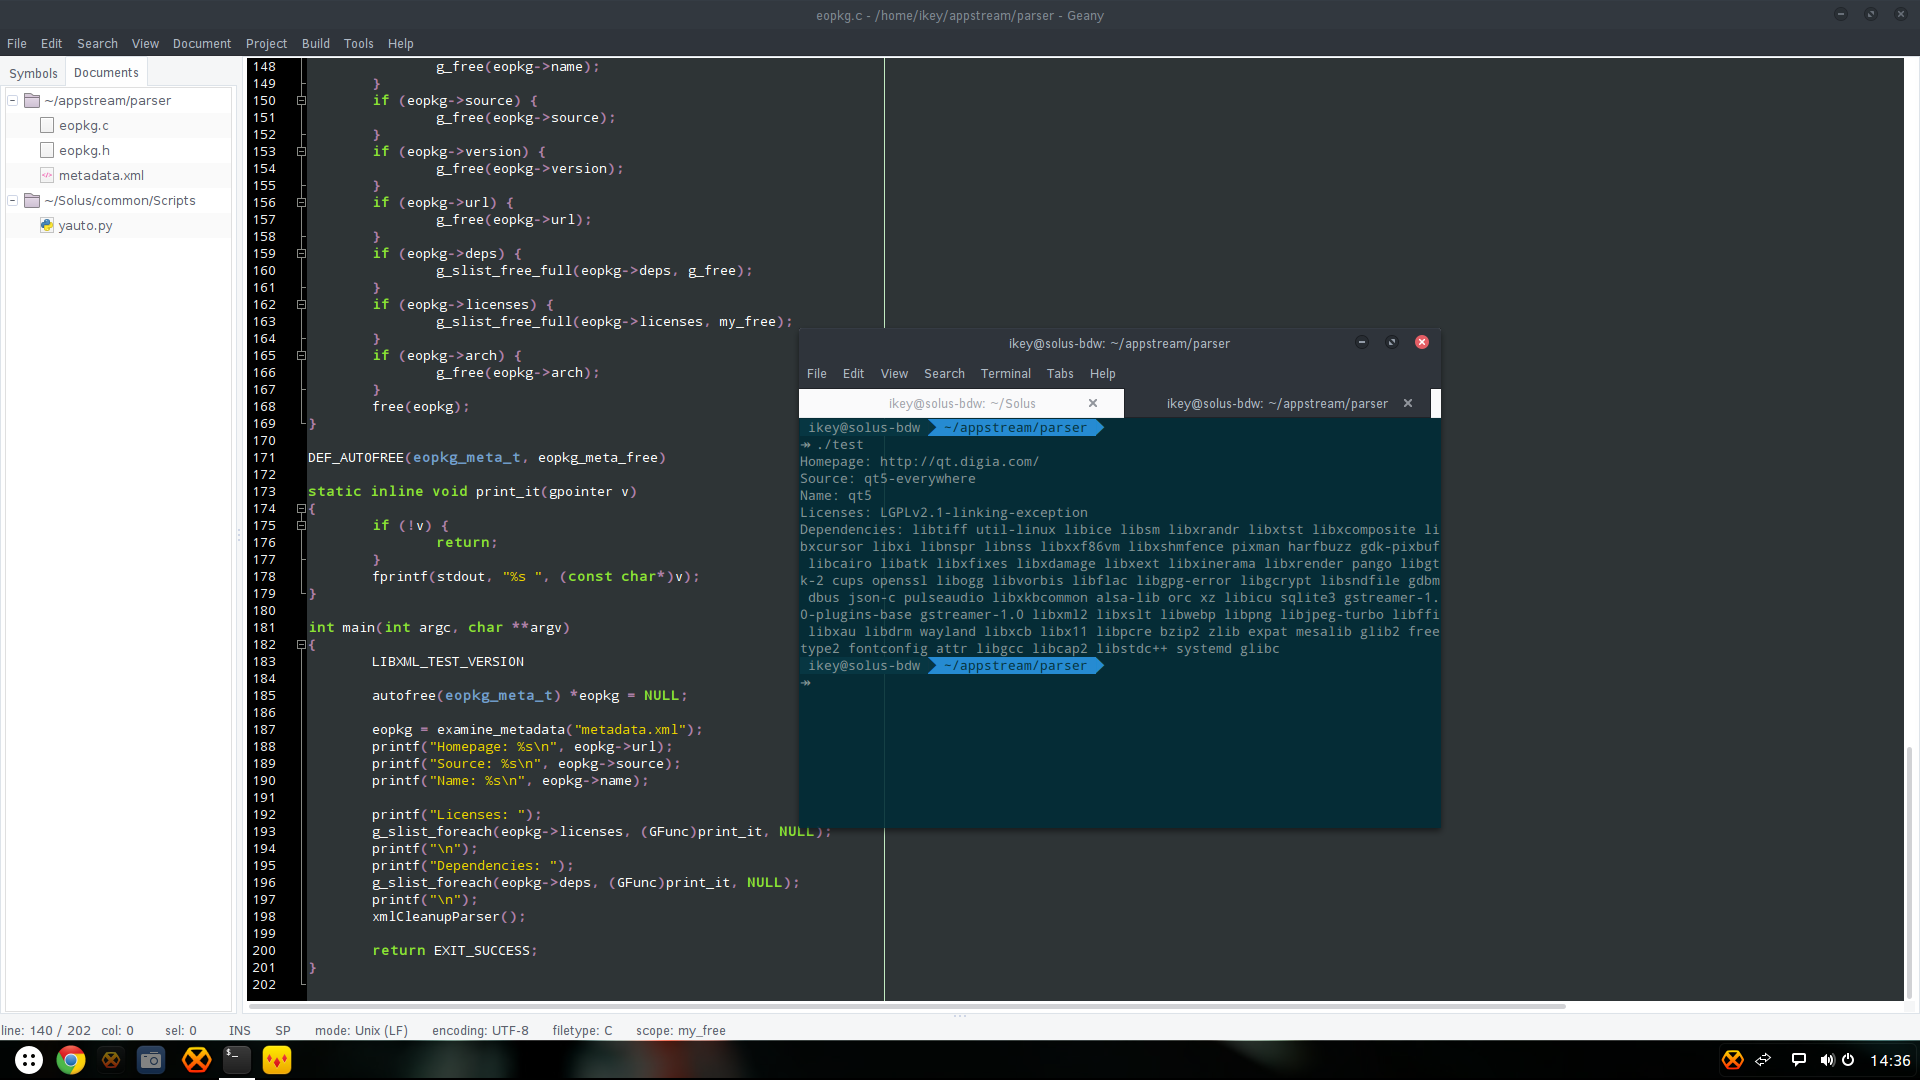Fold the if block at line 150
This screenshot has width=1920, height=1080.
click(301, 100)
